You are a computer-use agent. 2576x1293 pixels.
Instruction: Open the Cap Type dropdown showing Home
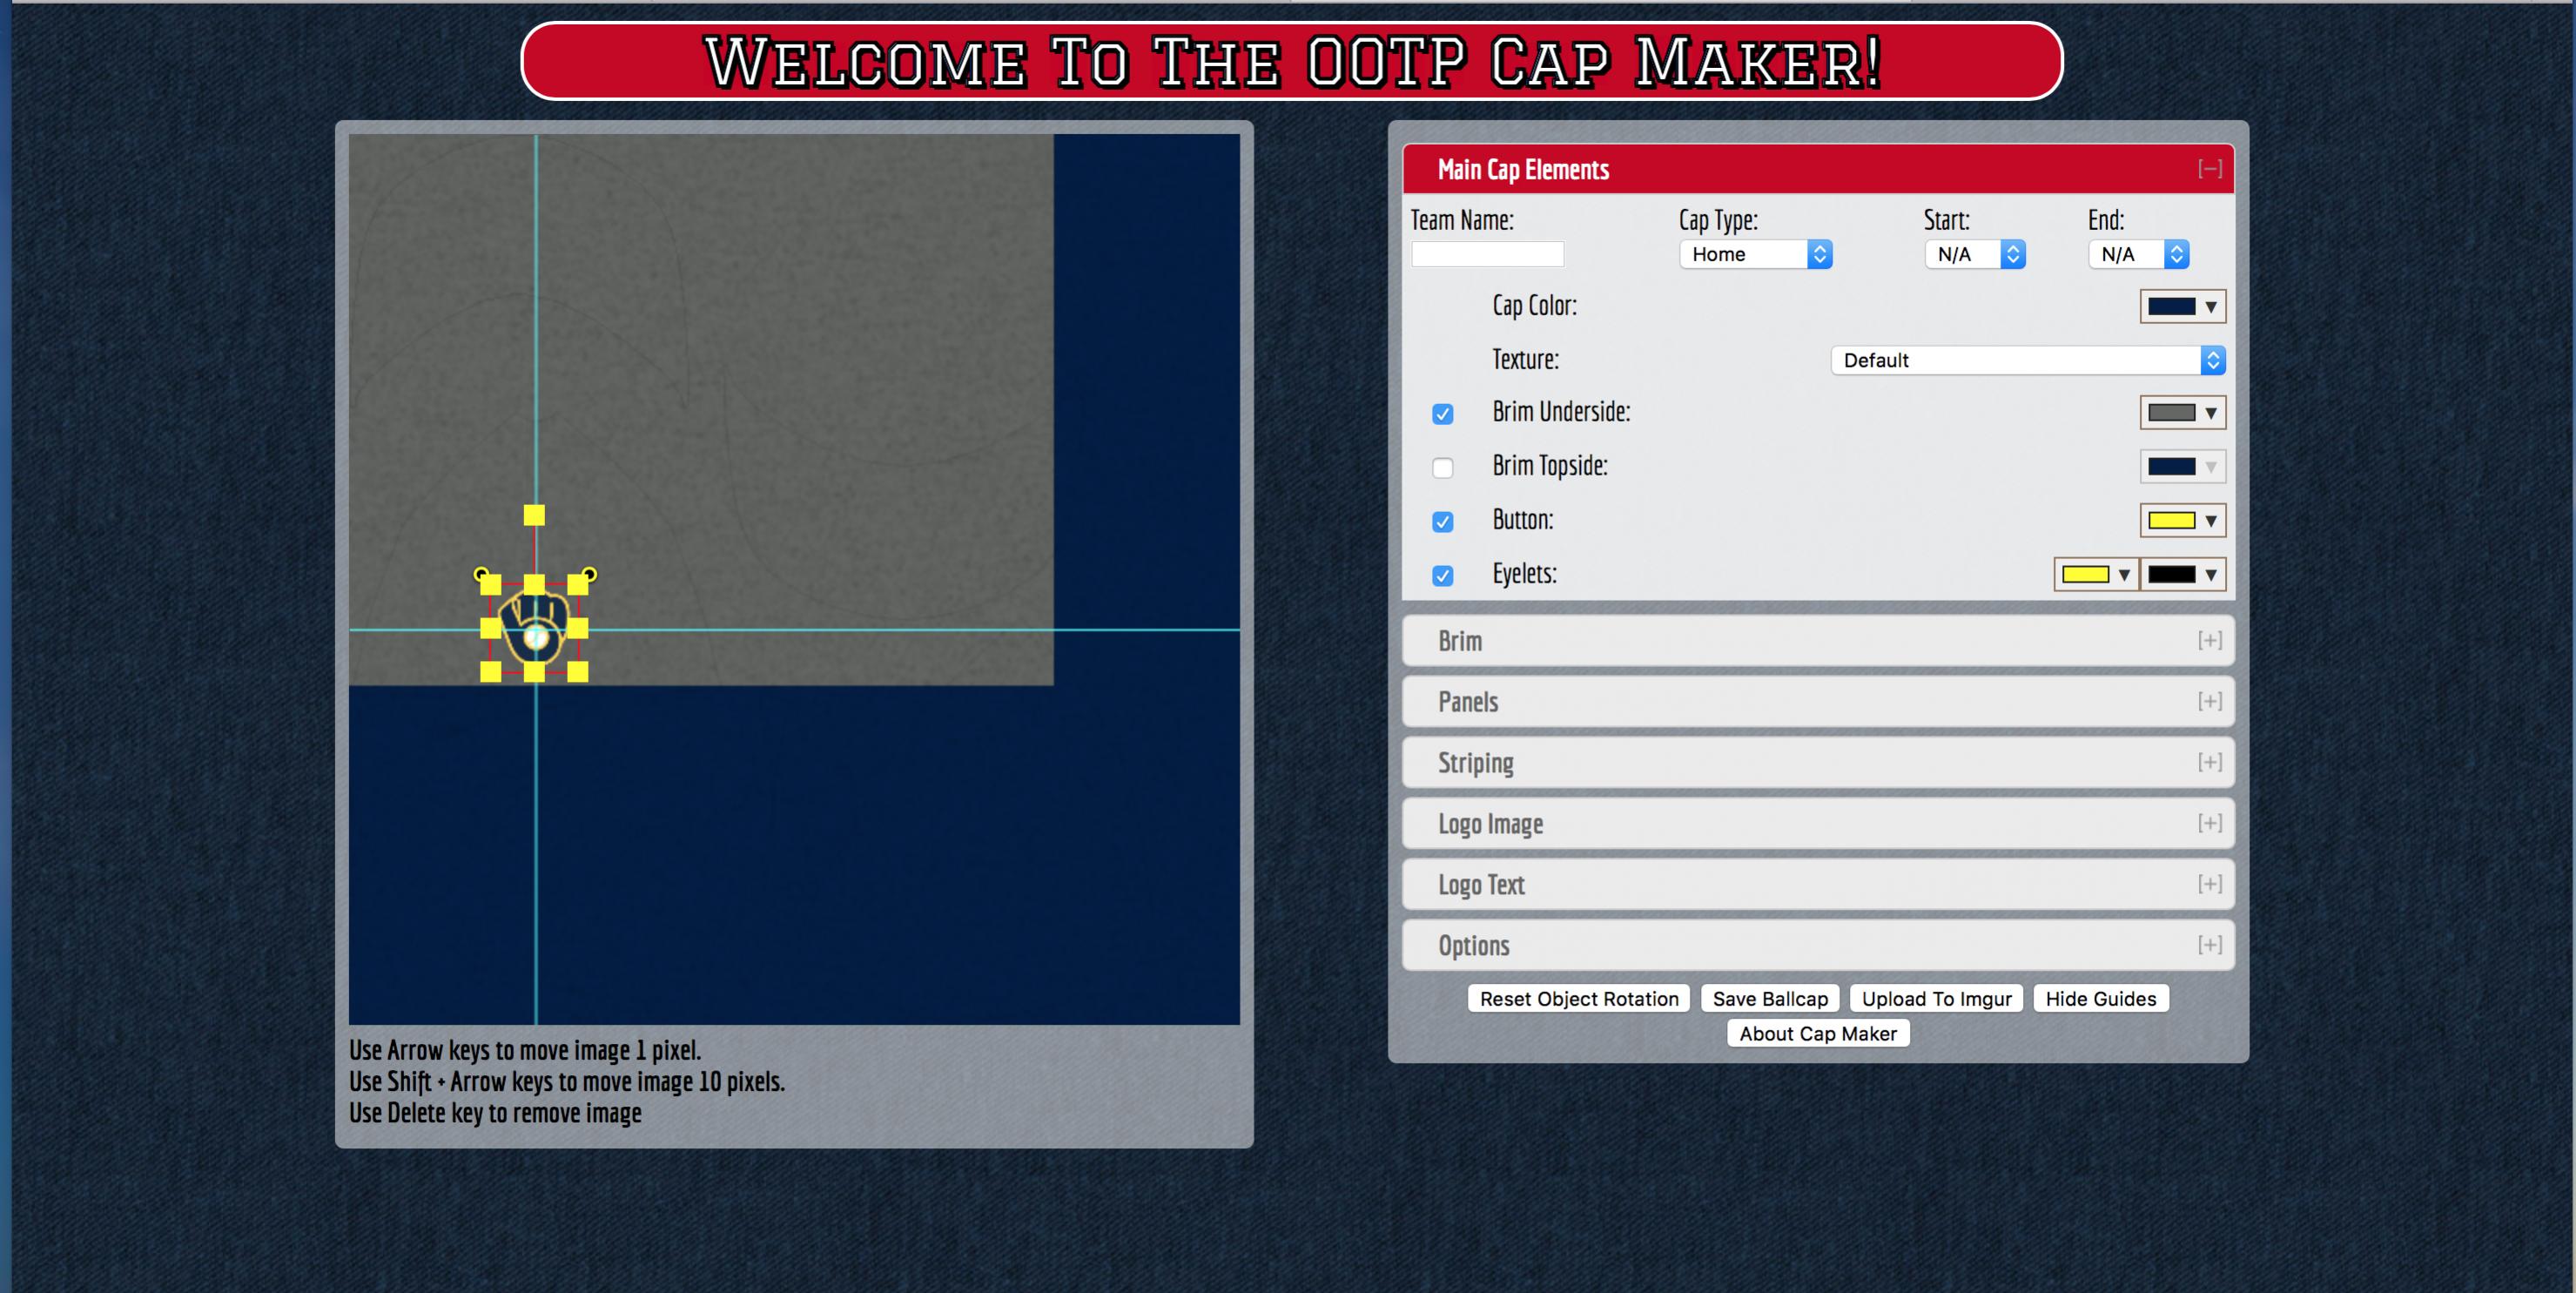point(1755,254)
